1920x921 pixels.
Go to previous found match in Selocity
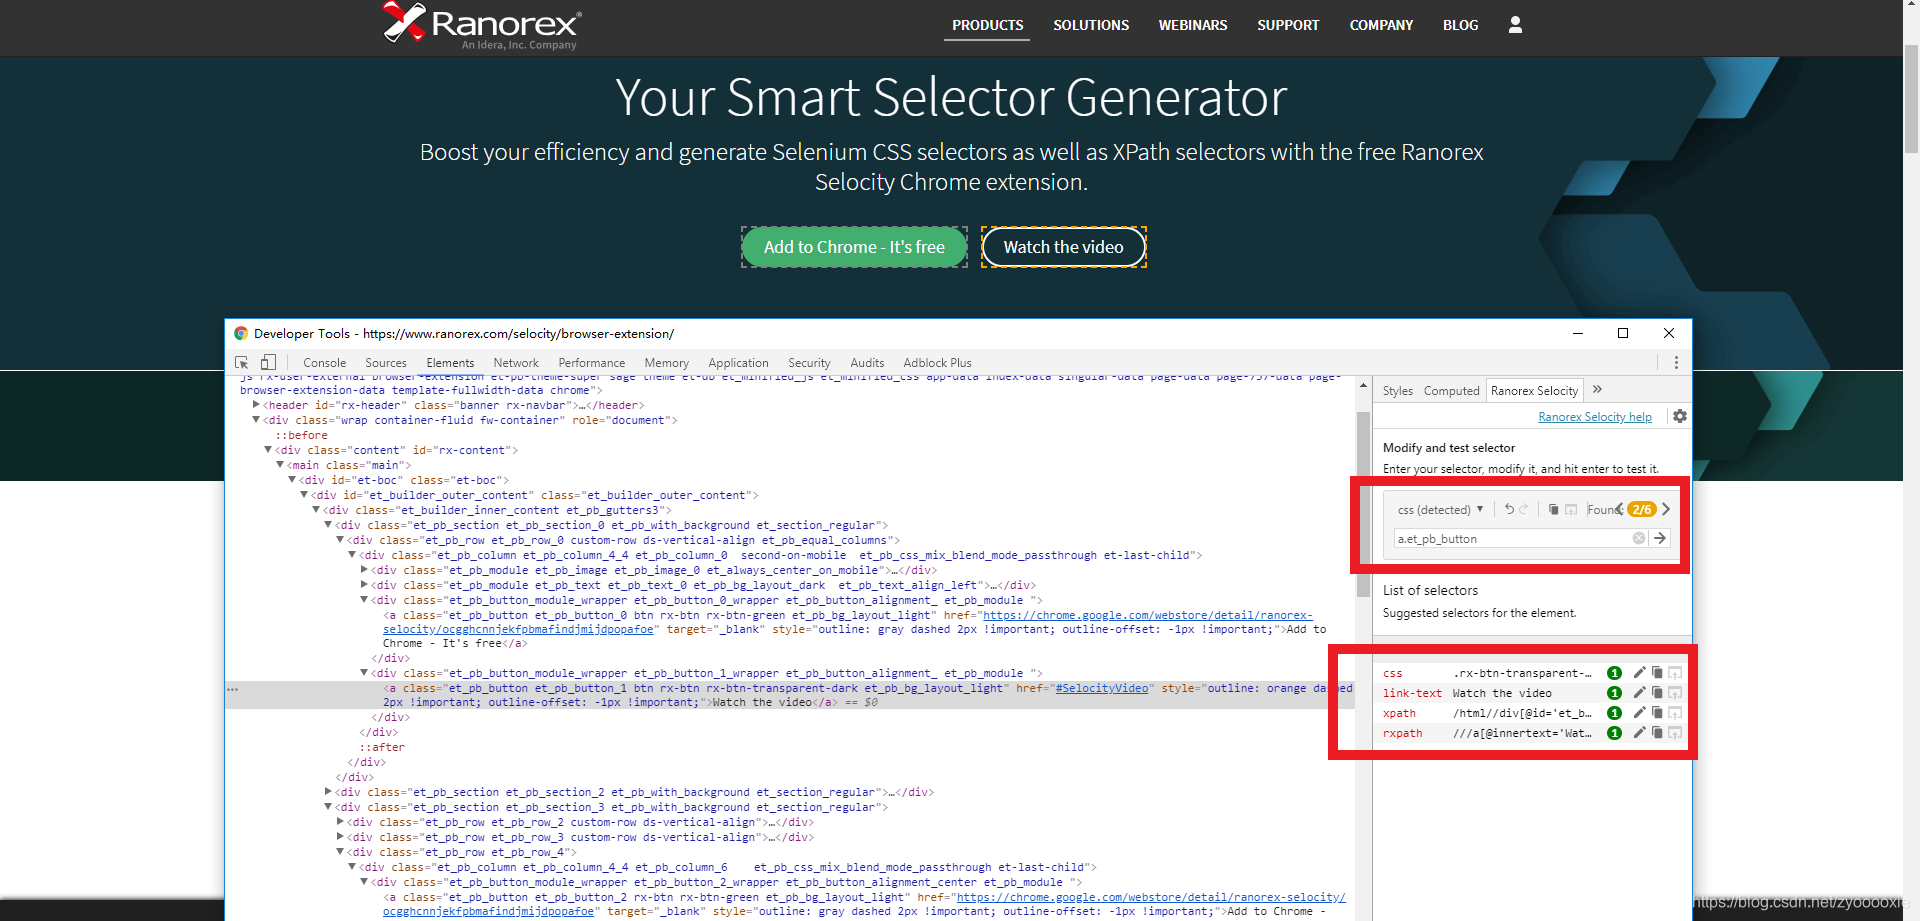tap(1619, 509)
